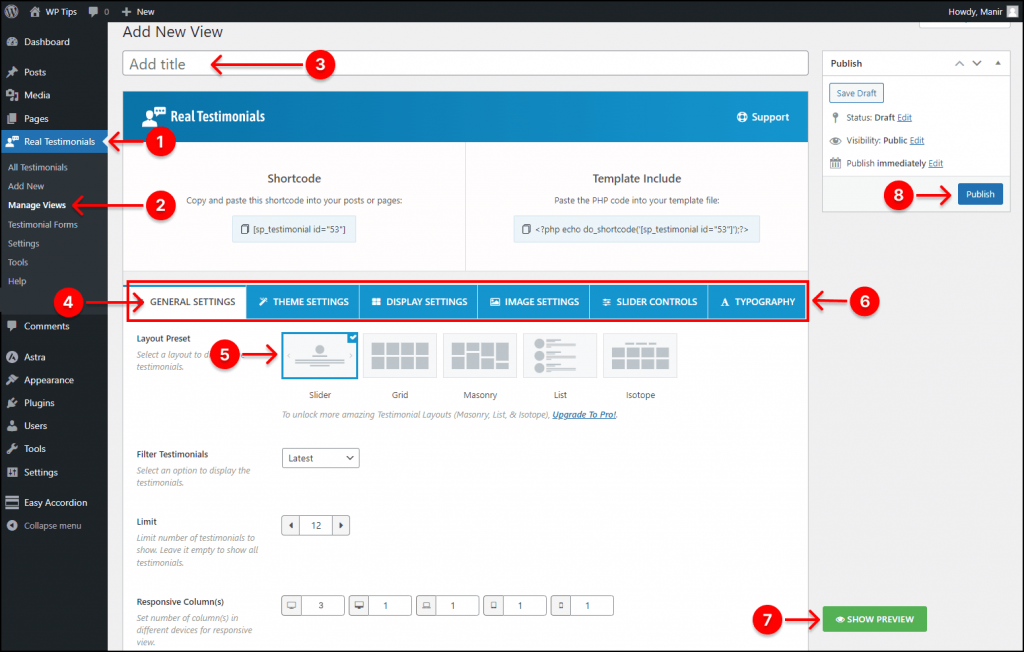Screen dimensions: 1024x652
Task: Click Add New testimonial submenu
Action: pyautogui.click(x=26, y=186)
